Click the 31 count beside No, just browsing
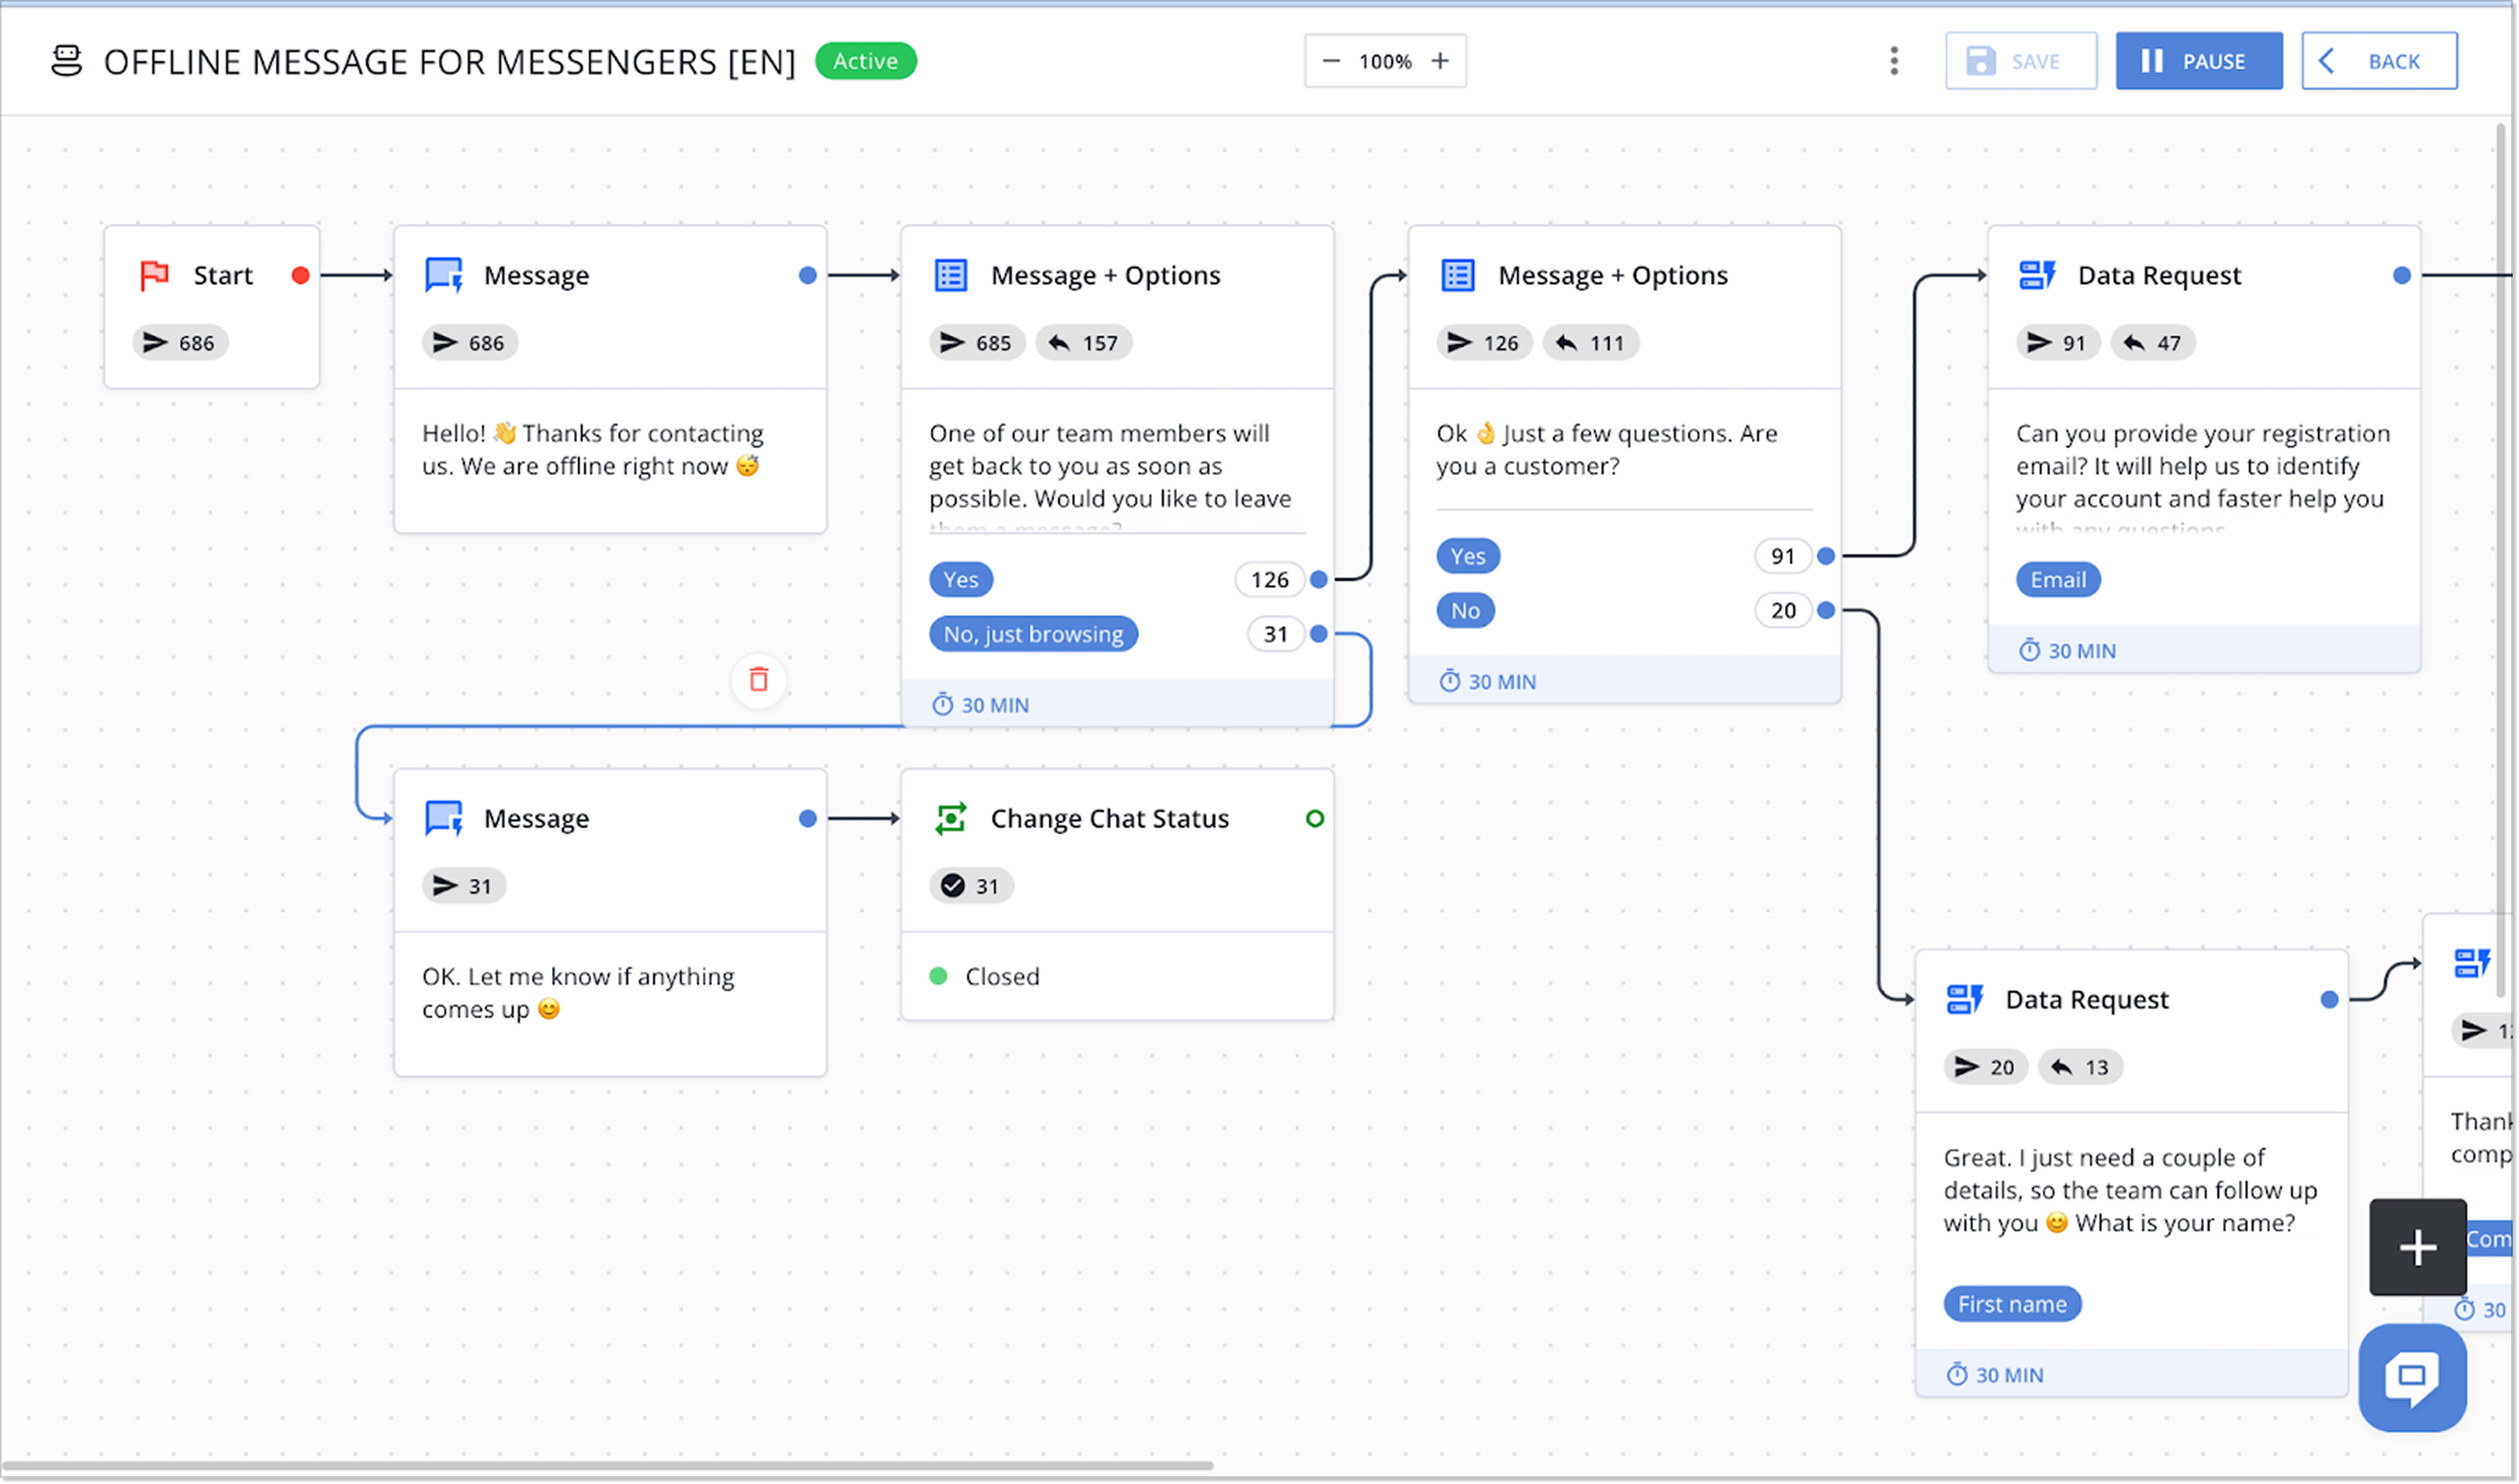 pos(1276,634)
